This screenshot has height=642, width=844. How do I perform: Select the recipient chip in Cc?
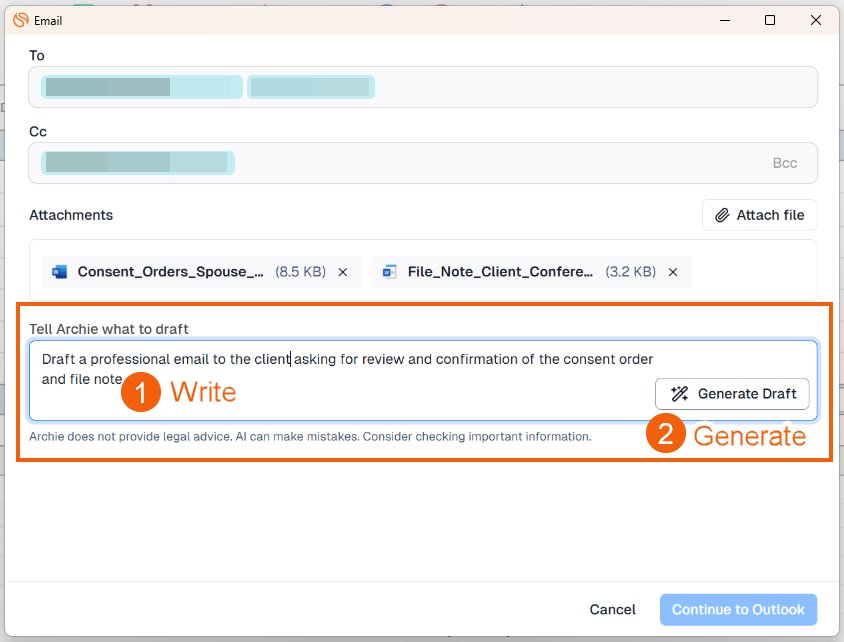pos(137,163)
